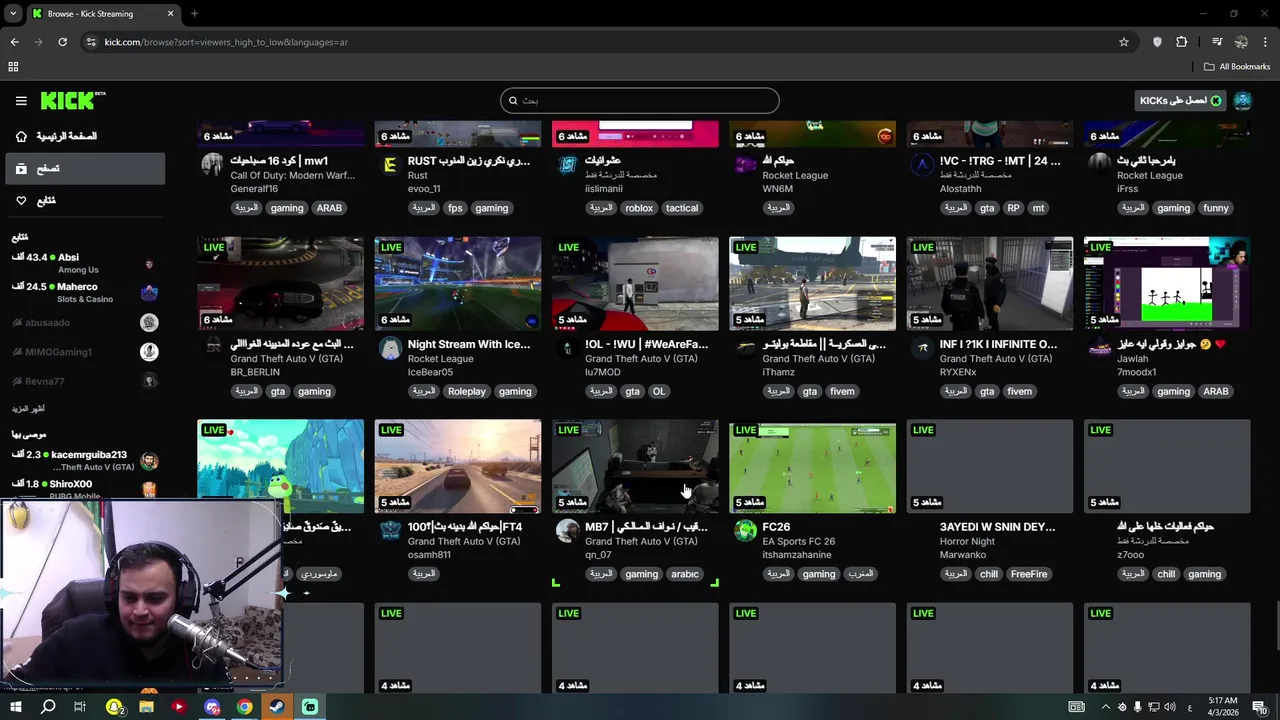Open browser extensions puzzle icon
This screenshot has height=720, width=1280.
tap(1181, 42)
